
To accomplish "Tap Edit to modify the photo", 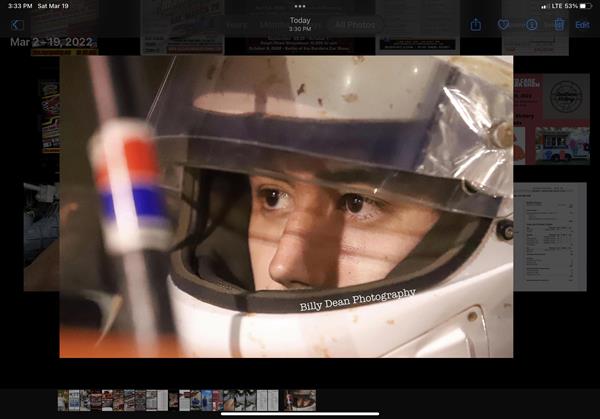I will pyautogui.click(x=582, y=25).
